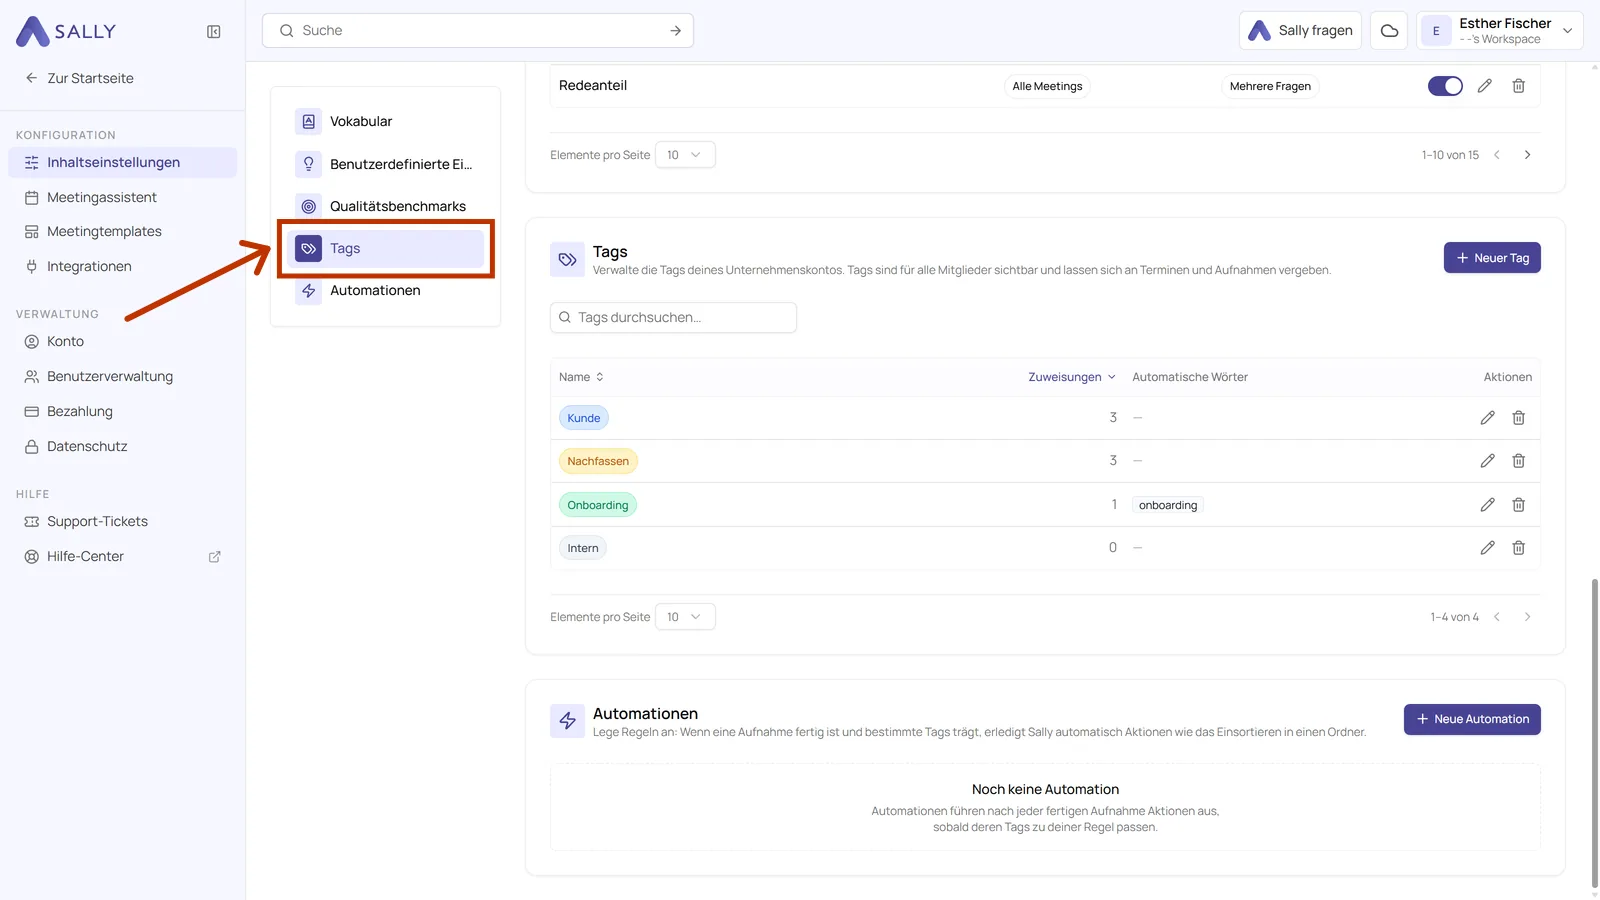Edit the Kunde tag pencil icon
Viewport: 1600px width, 900px height.
coord(1487,418)
